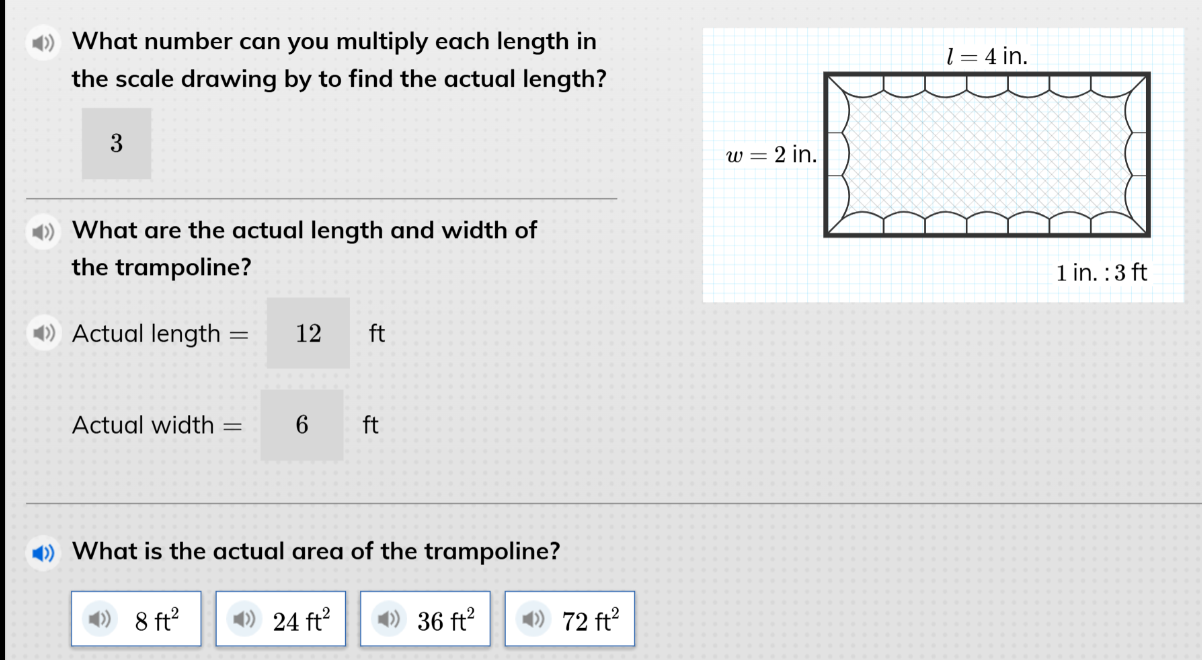This screenshot has height=660, width=1202.
Task: Click the Actual width box showing 6
Action: click(x=301, y=424)
